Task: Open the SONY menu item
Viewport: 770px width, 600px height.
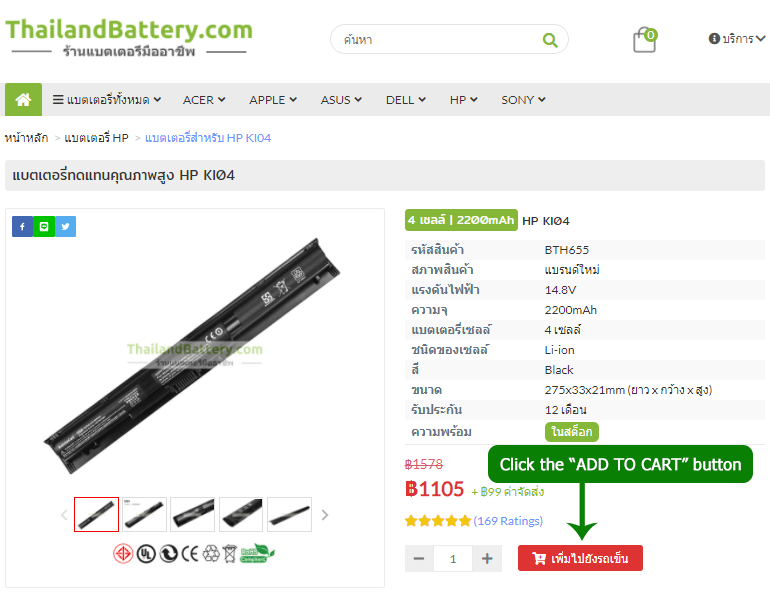Action: coord(523,100)
